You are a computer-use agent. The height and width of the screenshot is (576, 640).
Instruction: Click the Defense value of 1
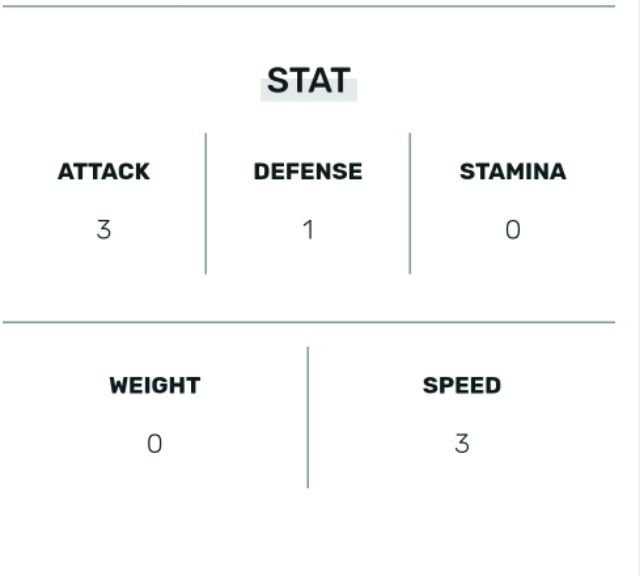click(x=308, y=230)
